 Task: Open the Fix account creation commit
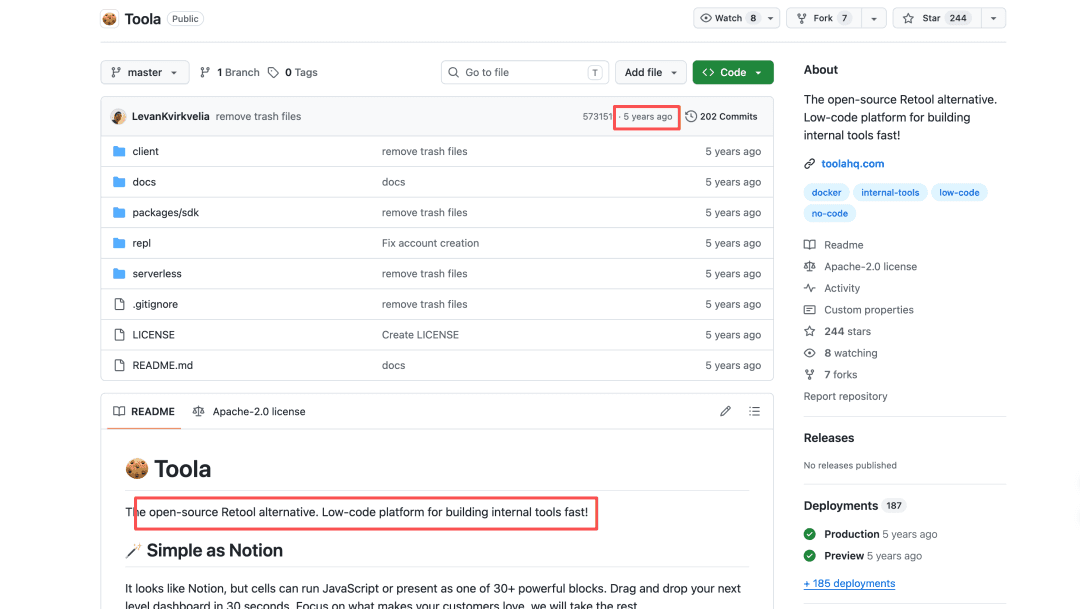coord(430,243)
